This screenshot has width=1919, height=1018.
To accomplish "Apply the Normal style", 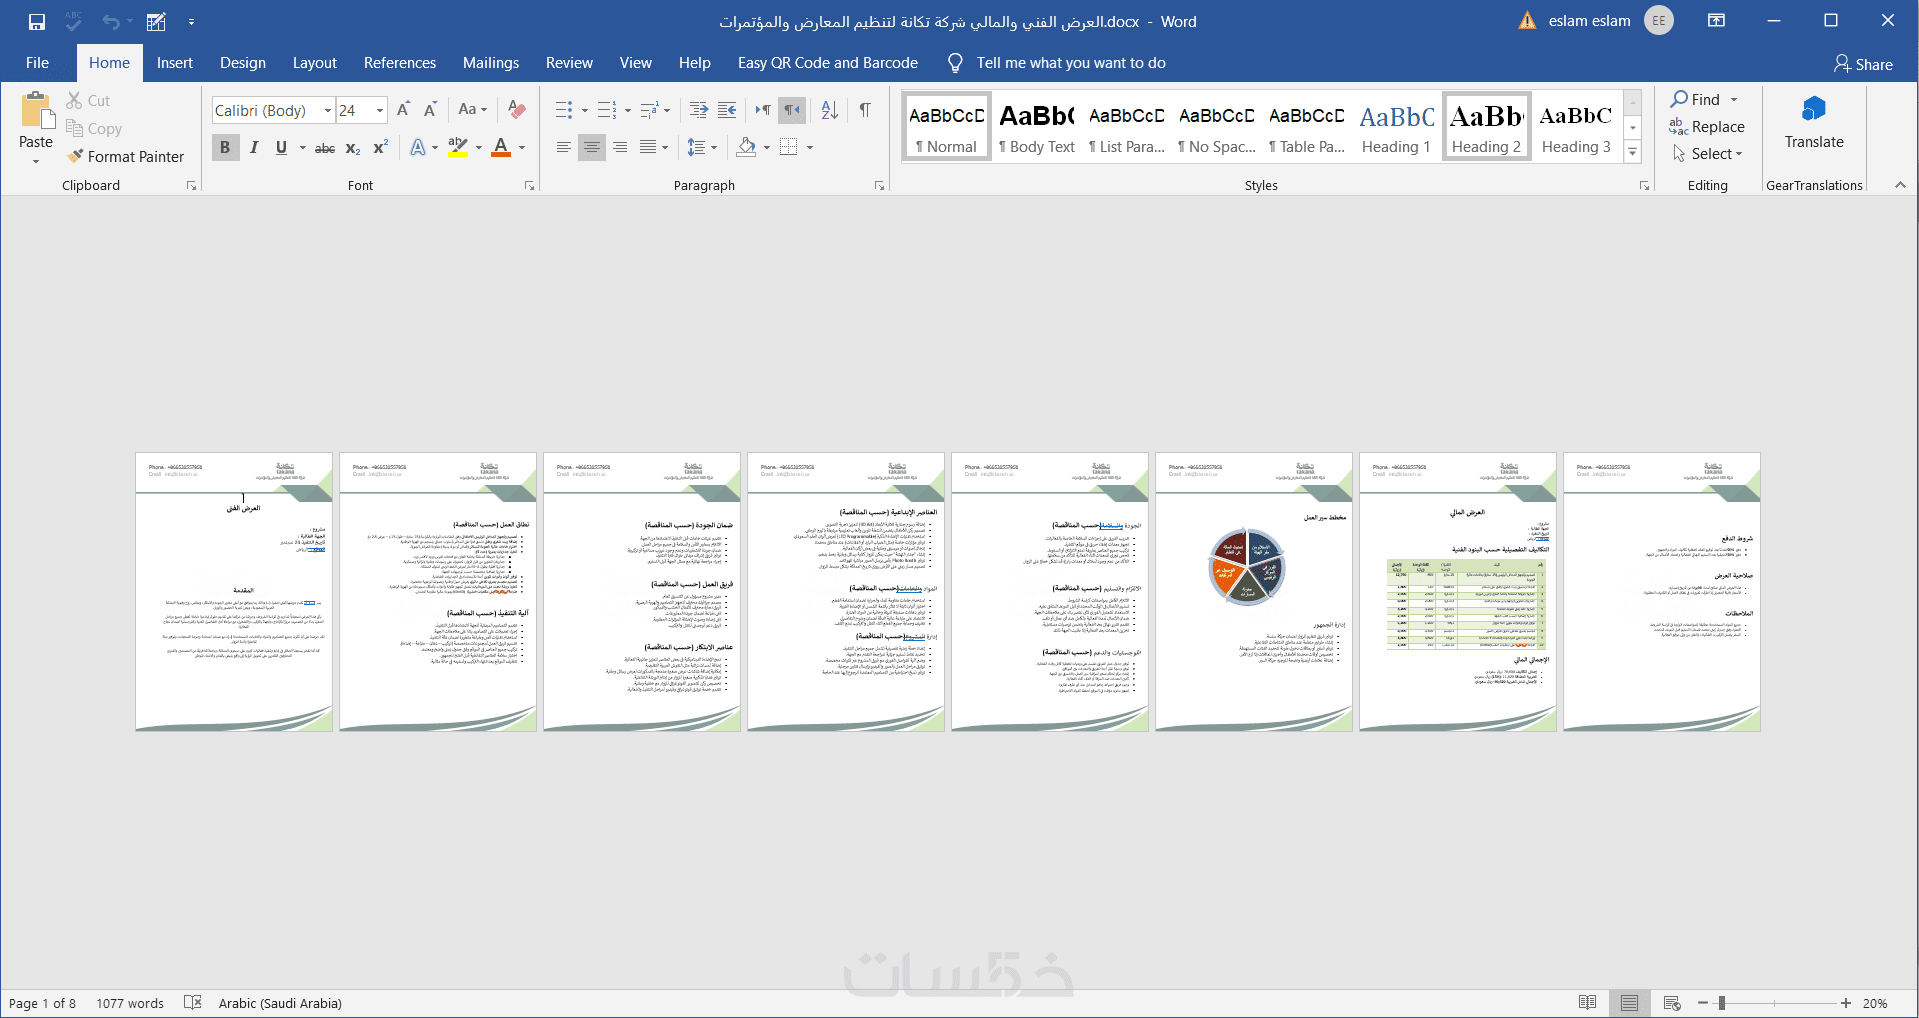I will pos(946,126).
